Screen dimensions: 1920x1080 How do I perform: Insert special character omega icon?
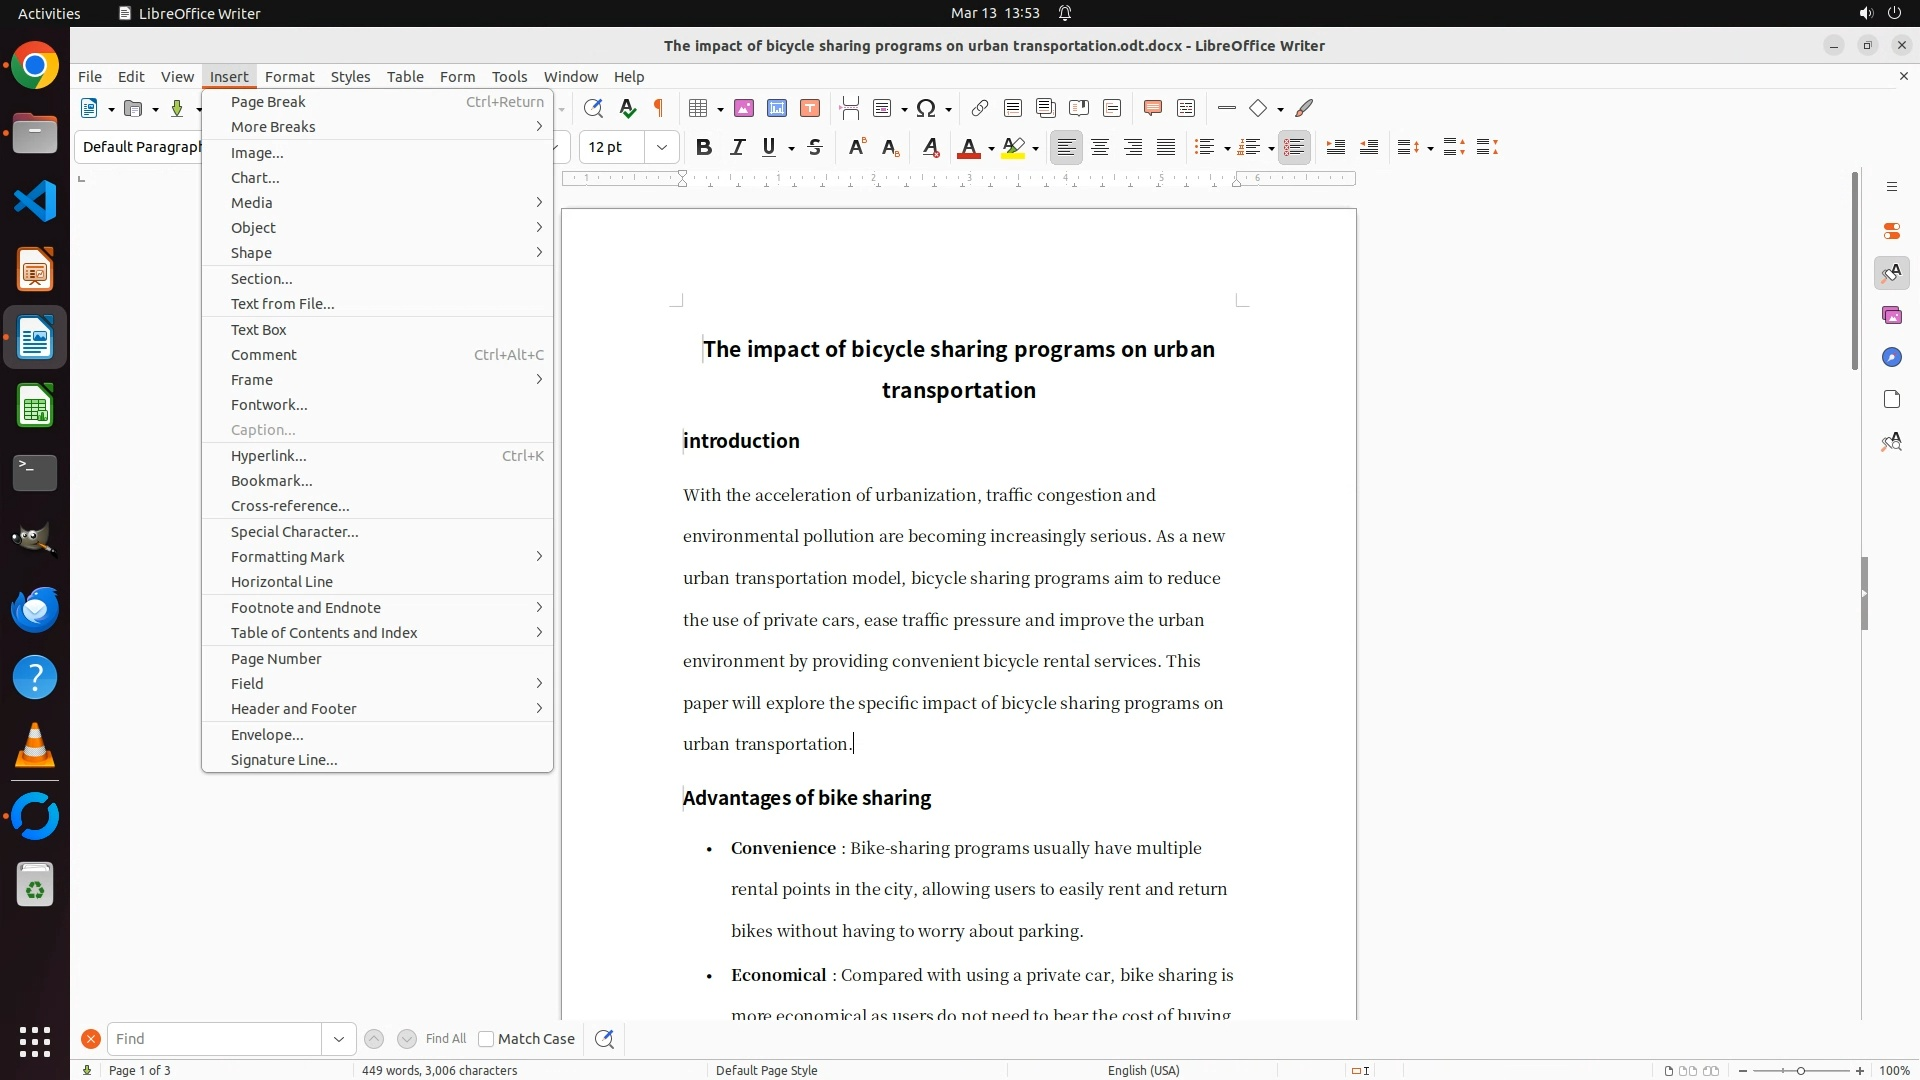click(926, 109)
